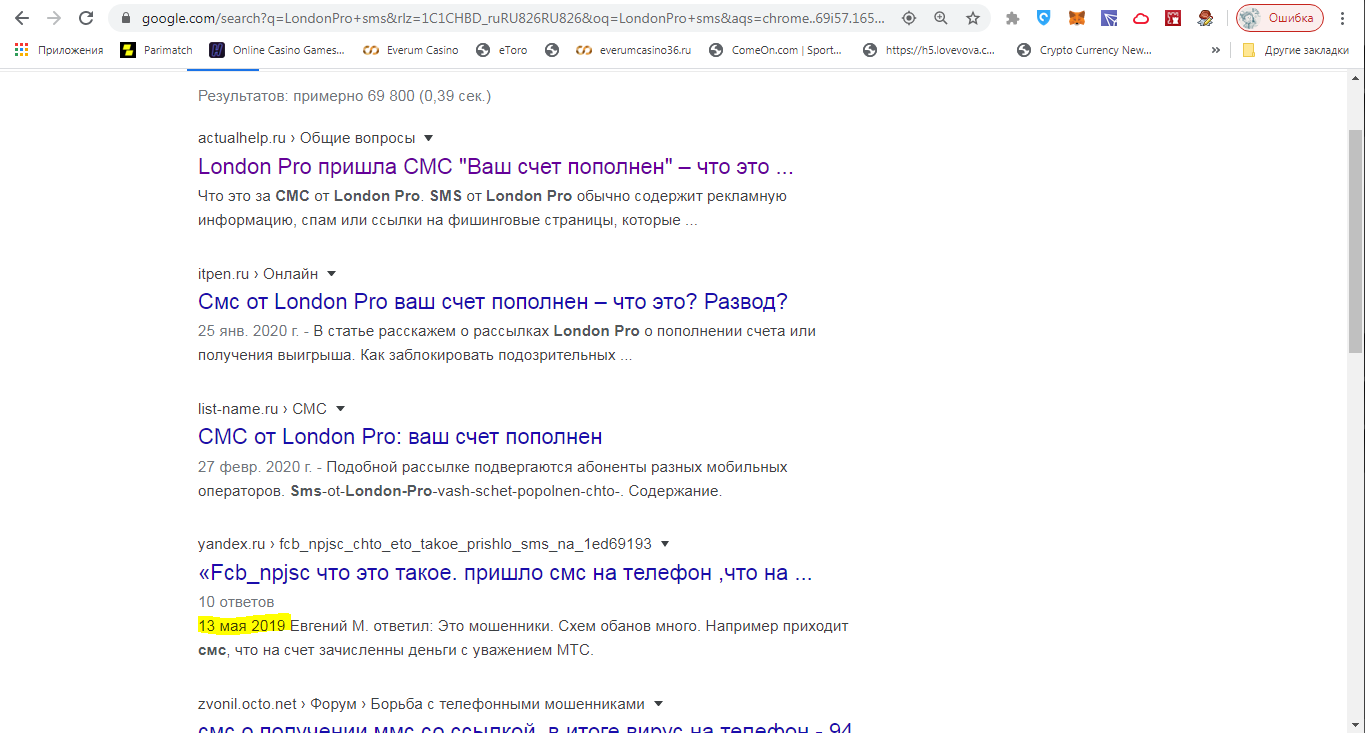Open the zoom magnifier in address bar
The width and height of the screenshot is (1365, 733).
[x=941, y=18]
